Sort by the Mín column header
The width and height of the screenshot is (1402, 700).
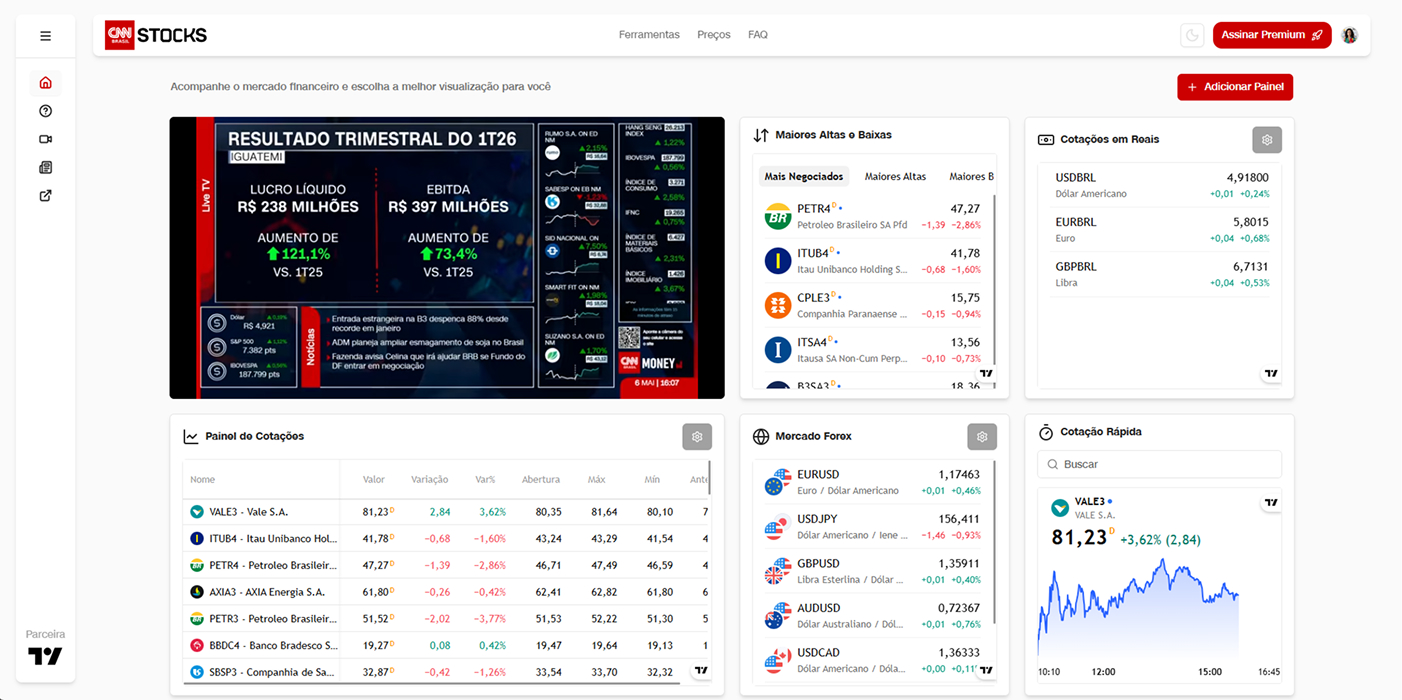pos(652,480)
